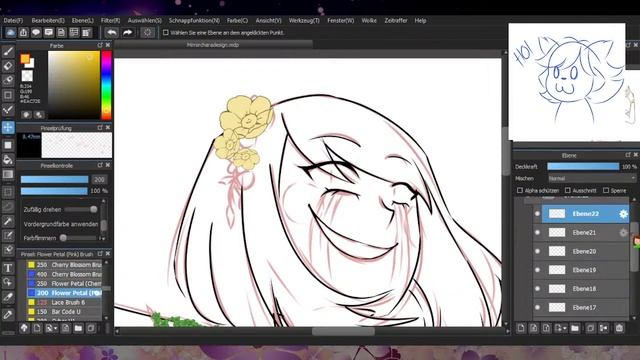Open add-brush dropdown arrow in brush panel

56,328
